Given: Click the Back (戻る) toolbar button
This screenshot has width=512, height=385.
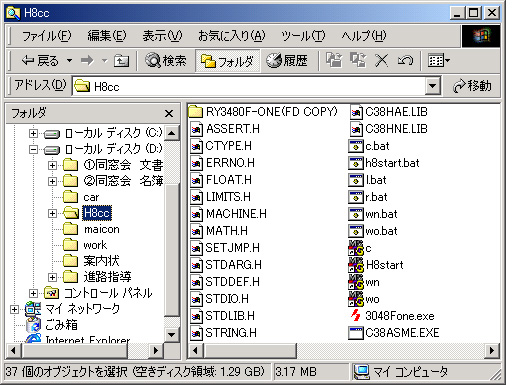Looking at the screenshot, I should 39,61.
